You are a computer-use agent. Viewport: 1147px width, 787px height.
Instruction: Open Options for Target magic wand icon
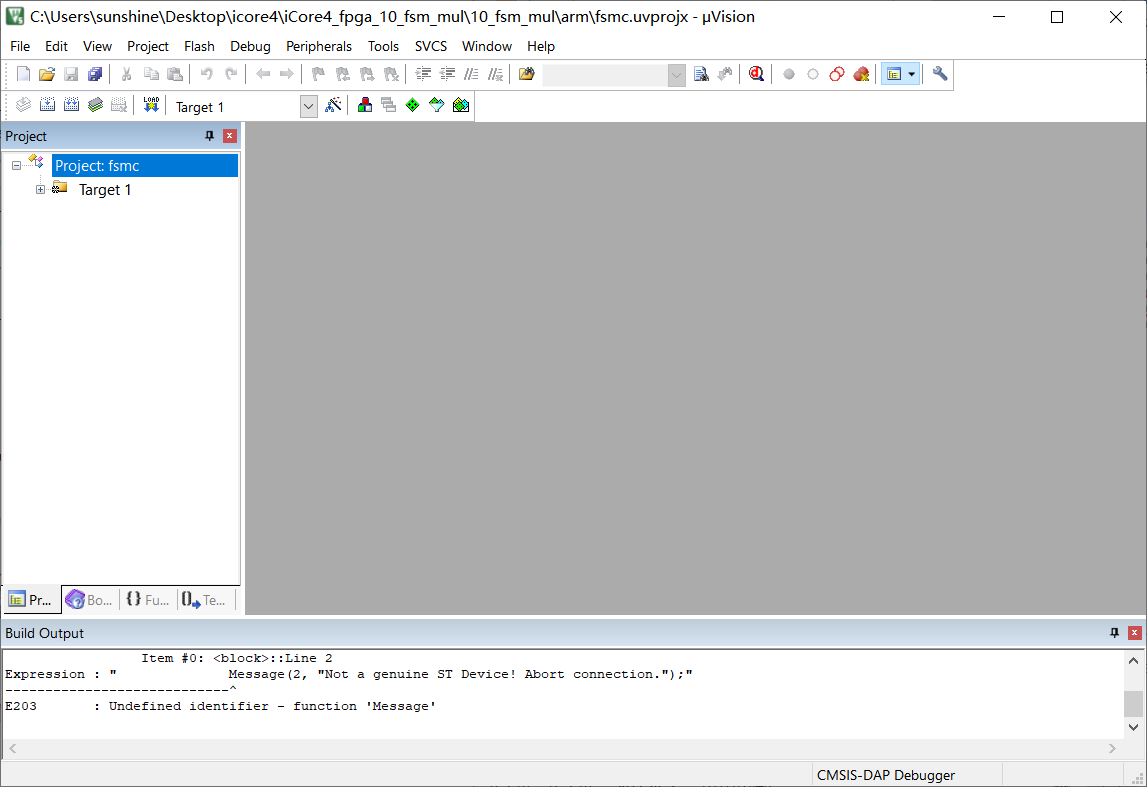pyautogui.click(x=334, y=105)
